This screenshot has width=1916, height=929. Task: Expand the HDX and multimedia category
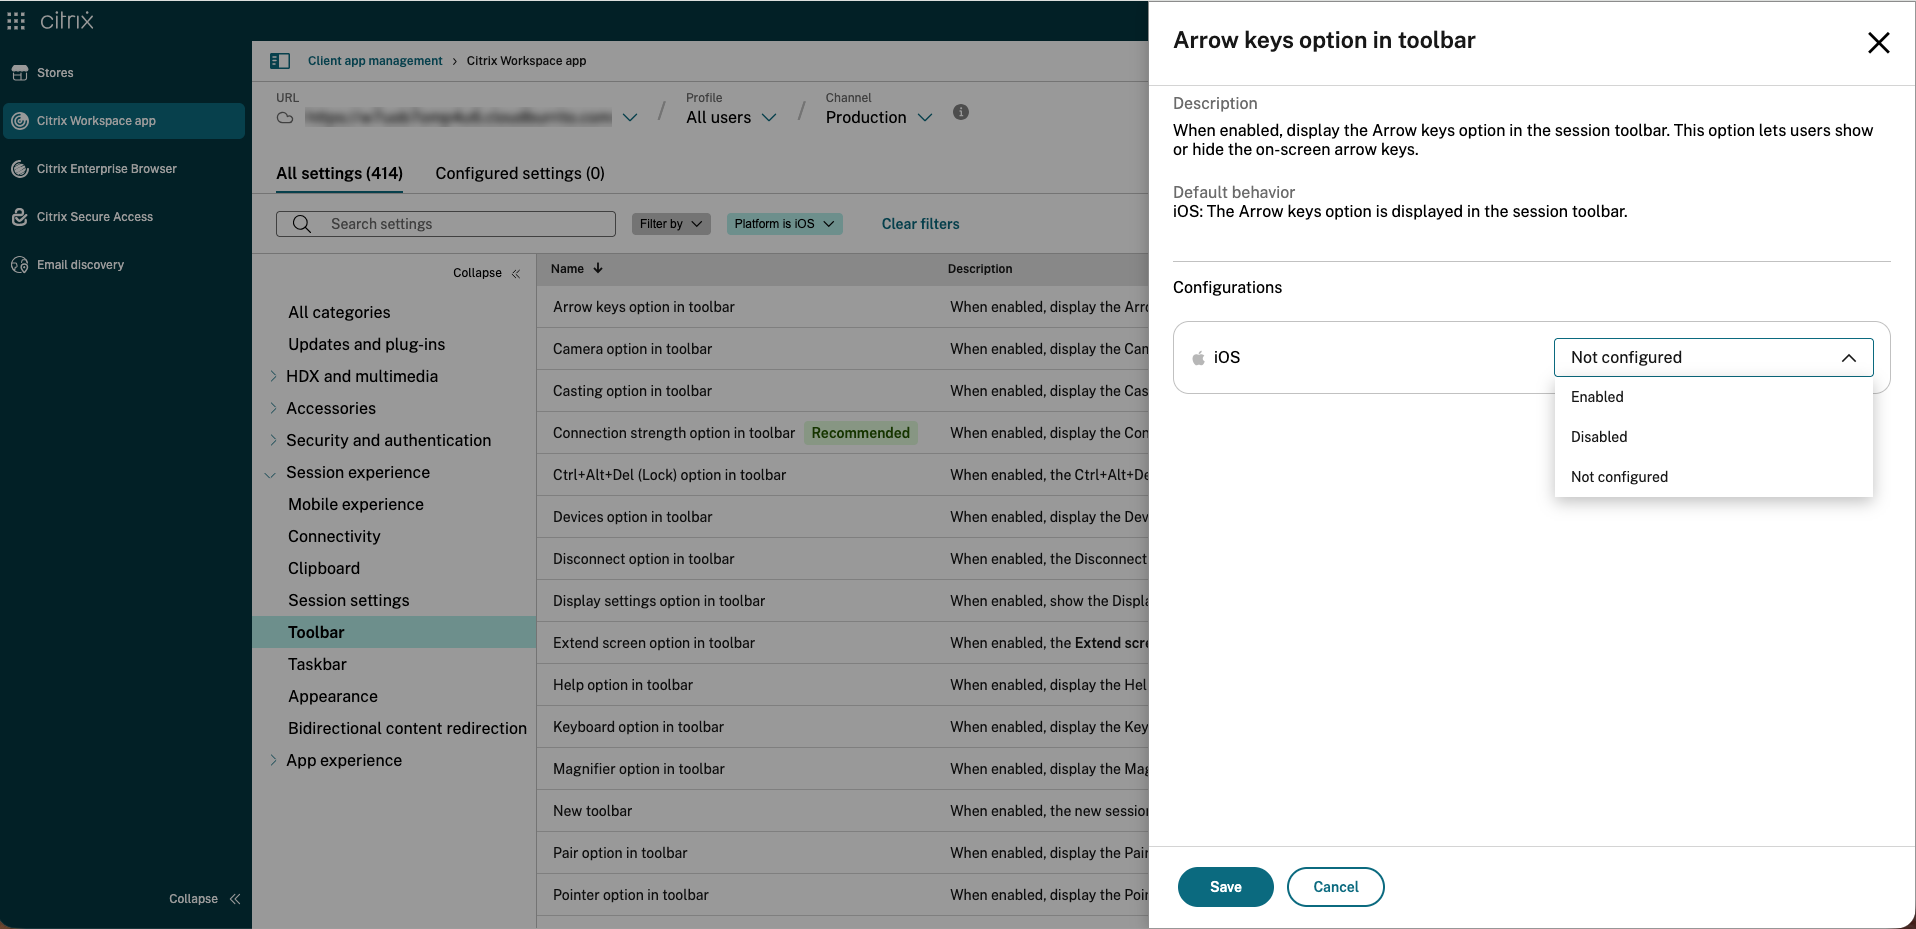273,376
